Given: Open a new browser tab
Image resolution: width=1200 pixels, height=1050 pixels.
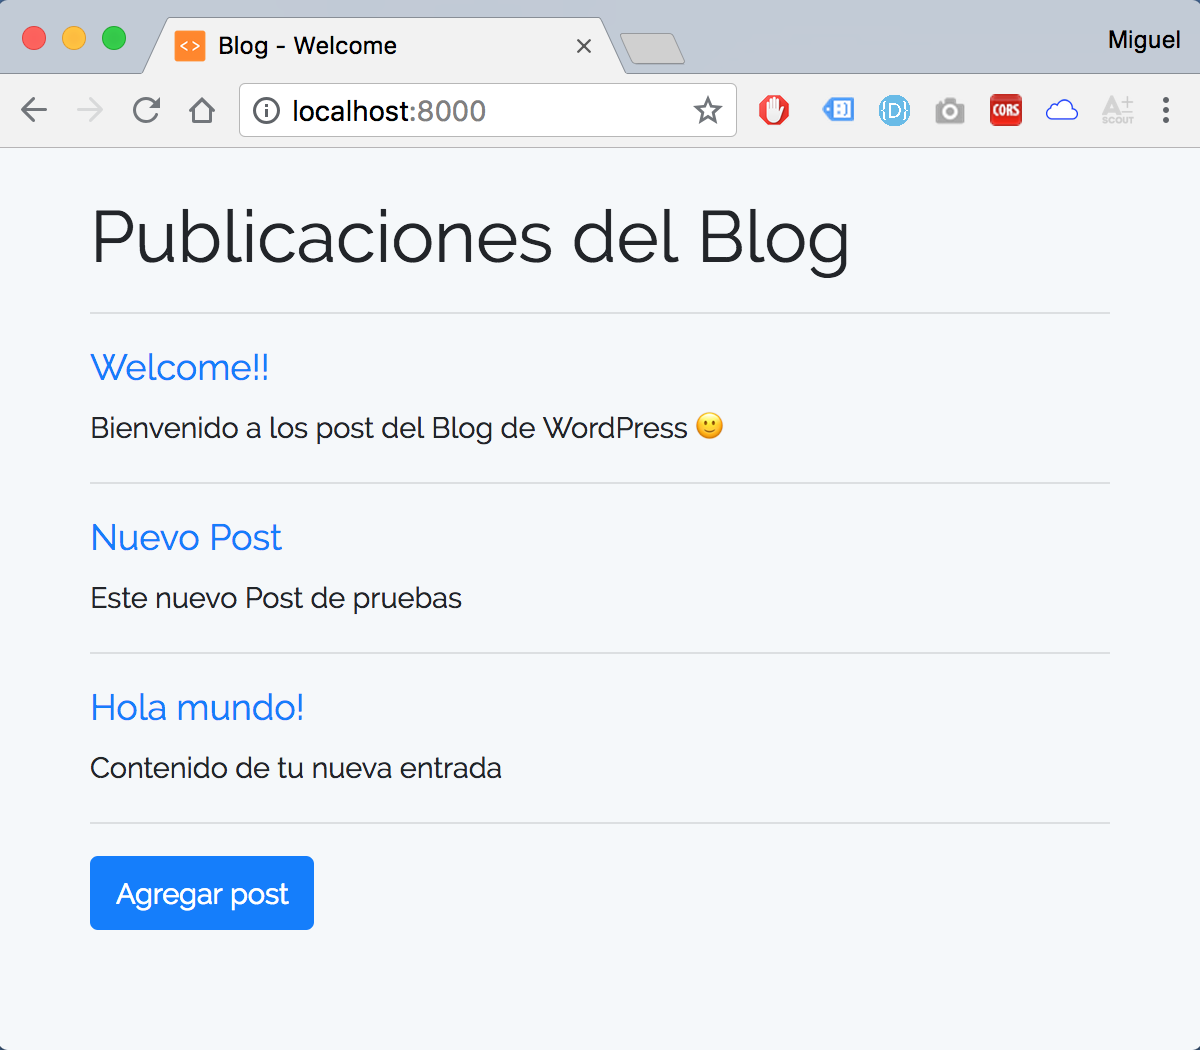Looking at the screenshot, I should click(652, 48).
